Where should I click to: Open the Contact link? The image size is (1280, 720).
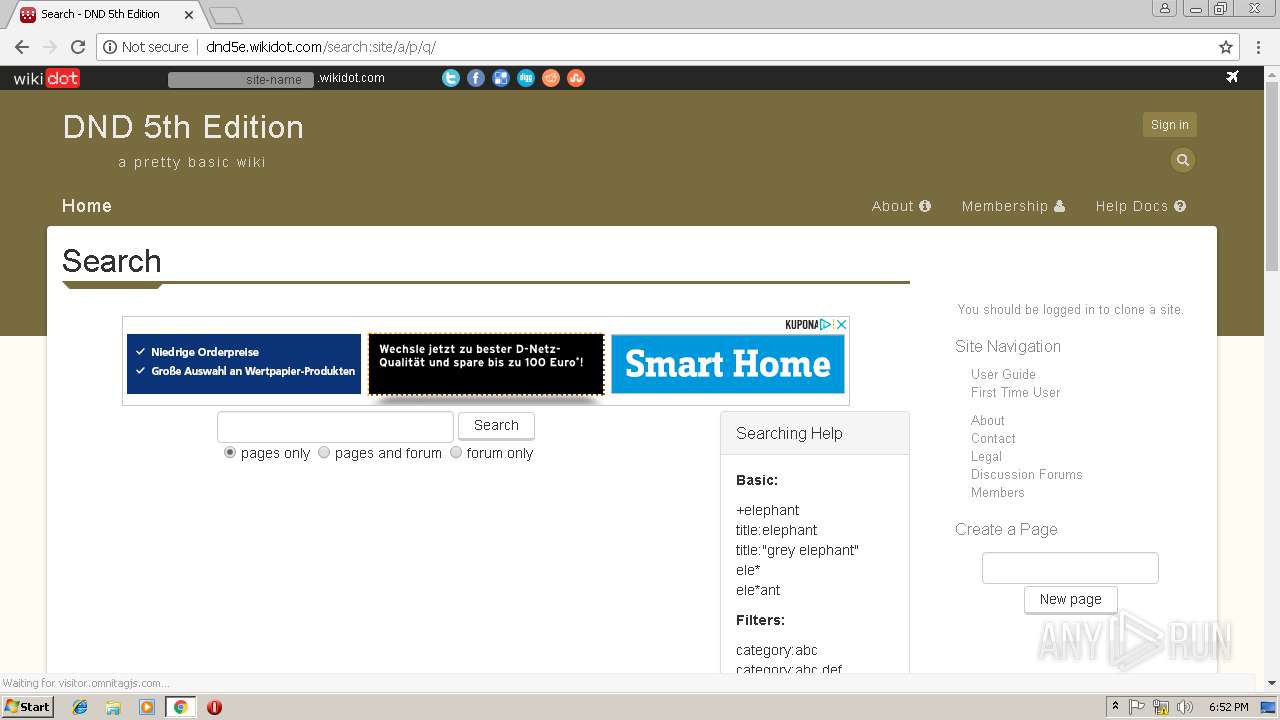pos(993,438)
